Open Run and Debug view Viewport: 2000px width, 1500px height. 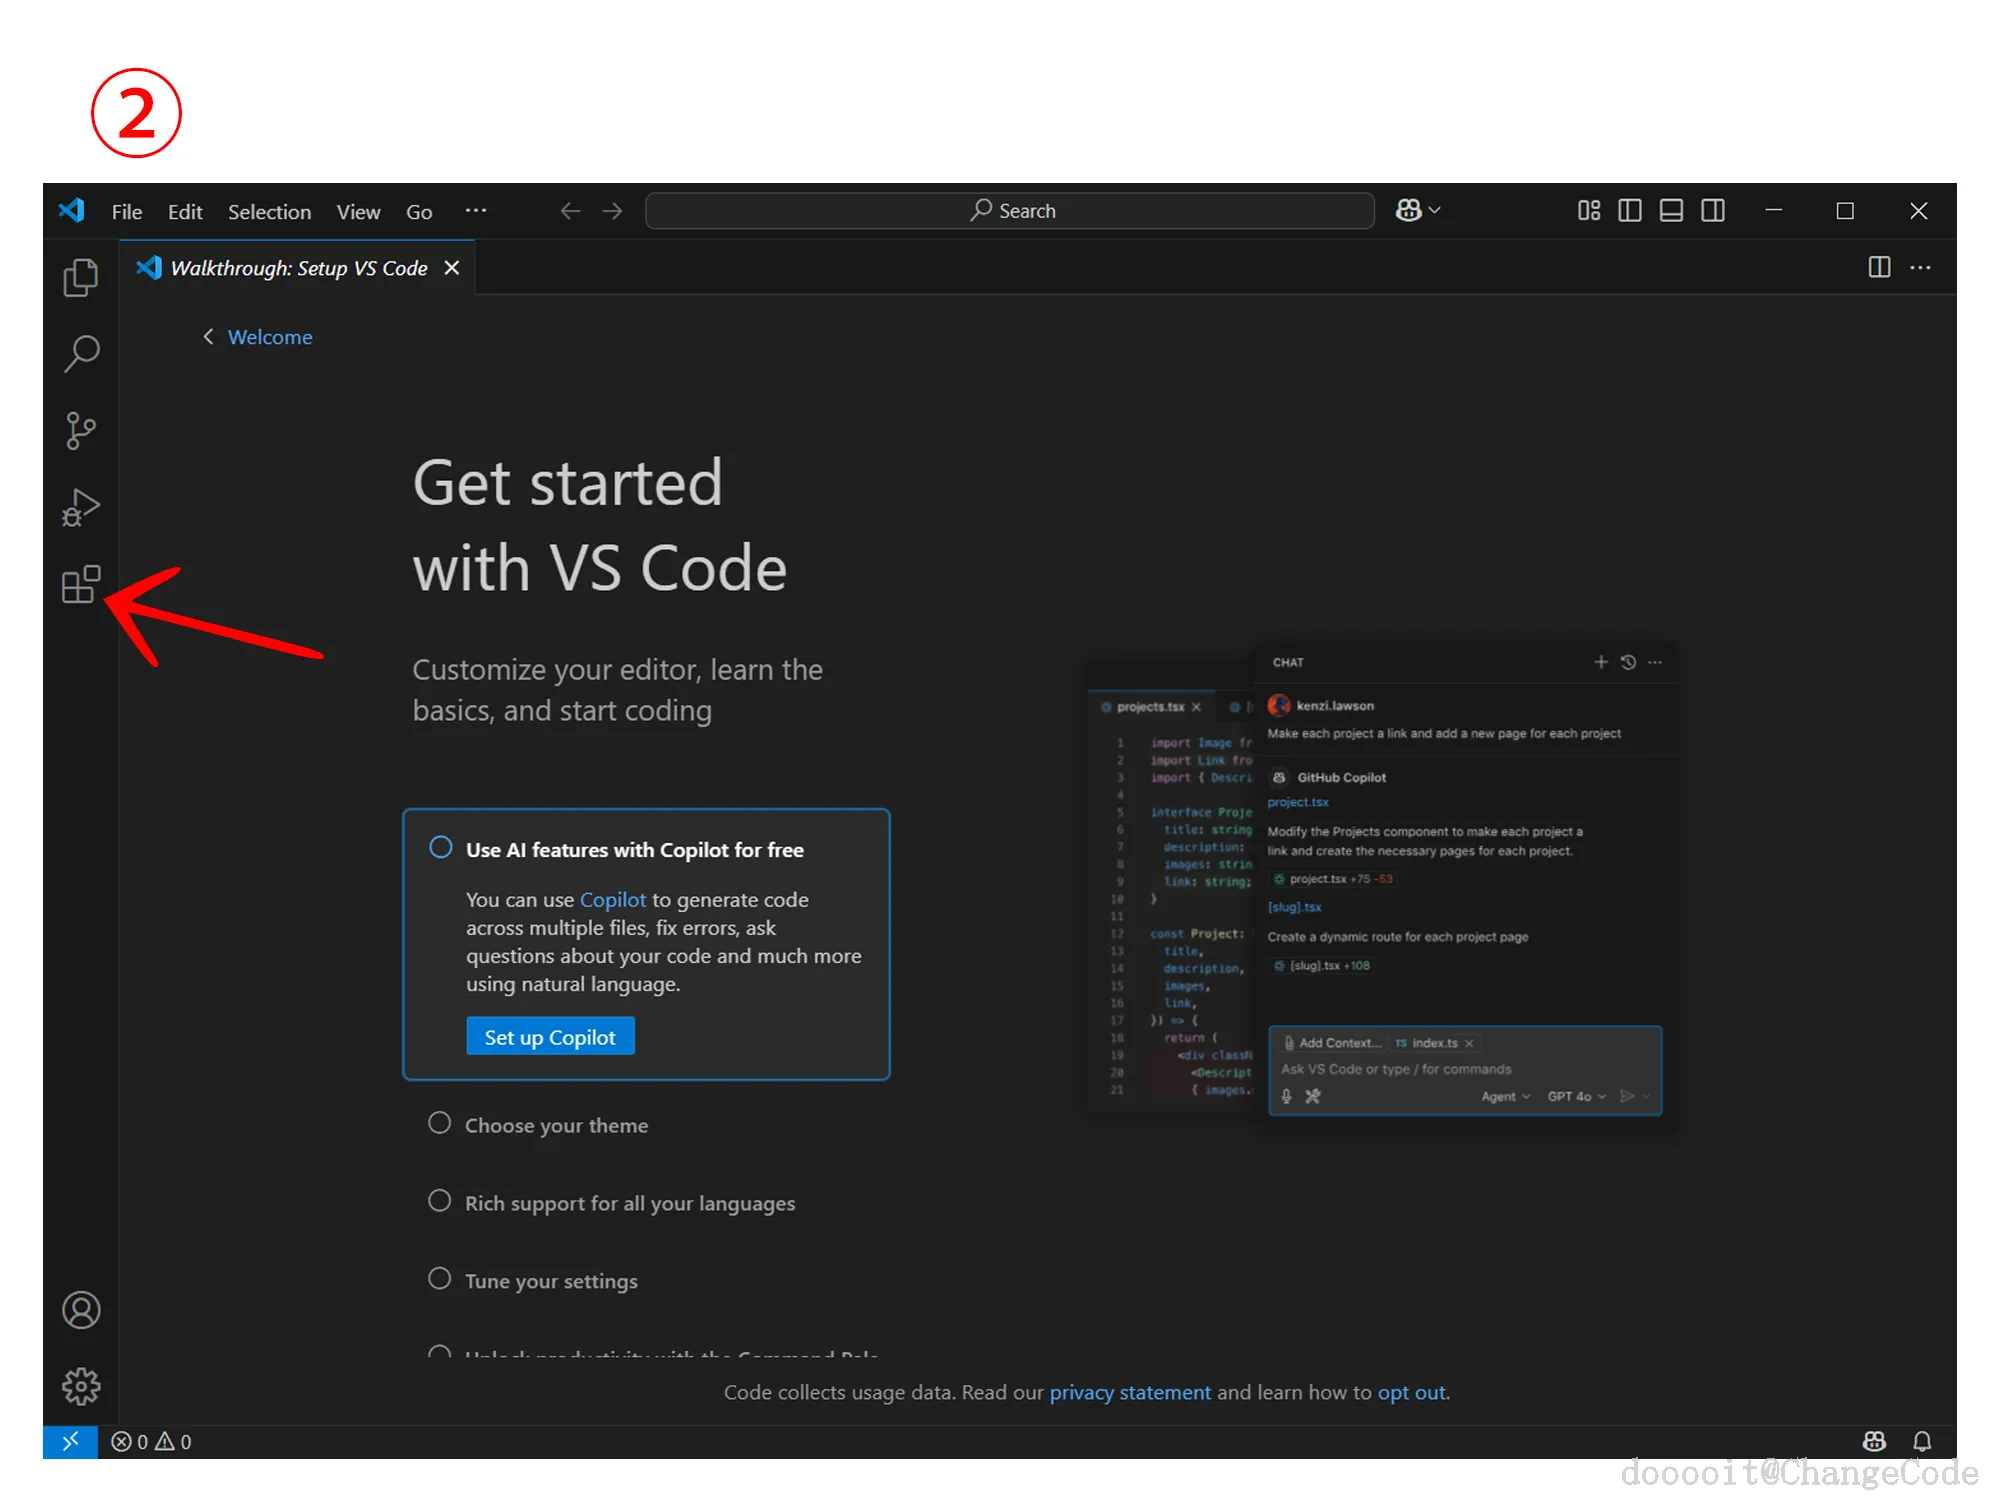(81, 508)
